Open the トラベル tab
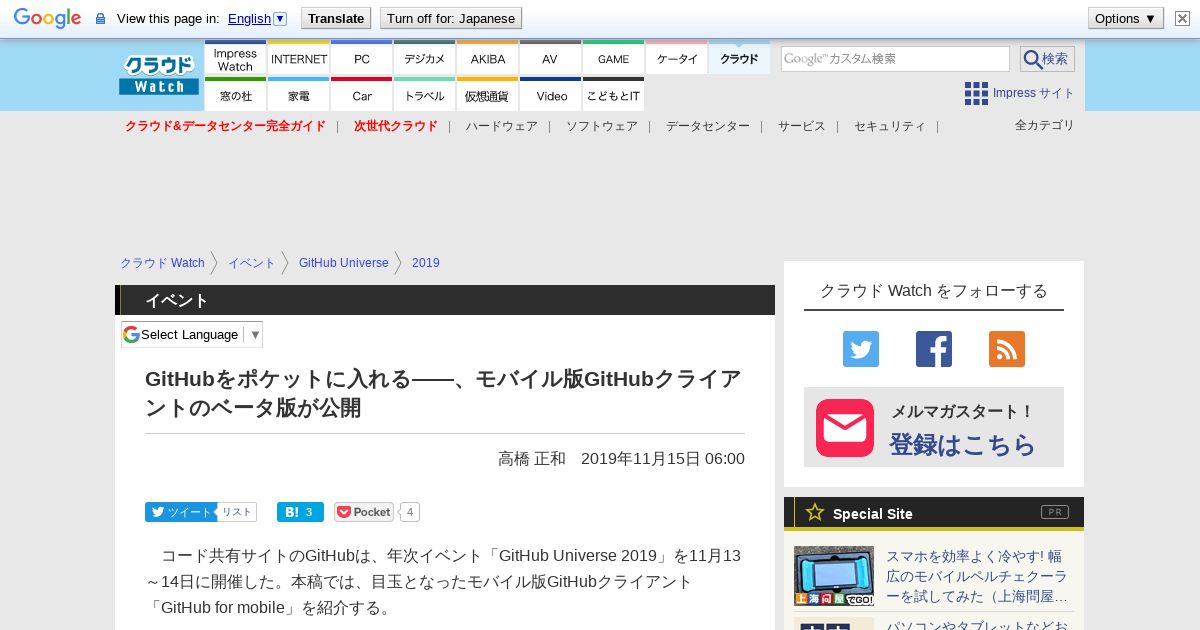The image size is (1200, 630). (424, 95)
